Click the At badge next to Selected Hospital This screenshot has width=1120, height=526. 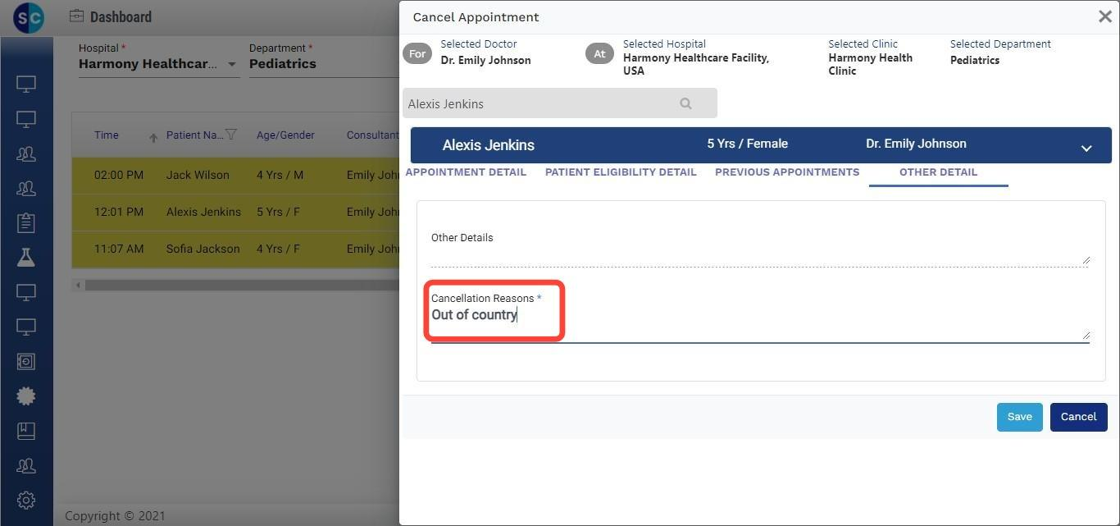click(599, 54)
